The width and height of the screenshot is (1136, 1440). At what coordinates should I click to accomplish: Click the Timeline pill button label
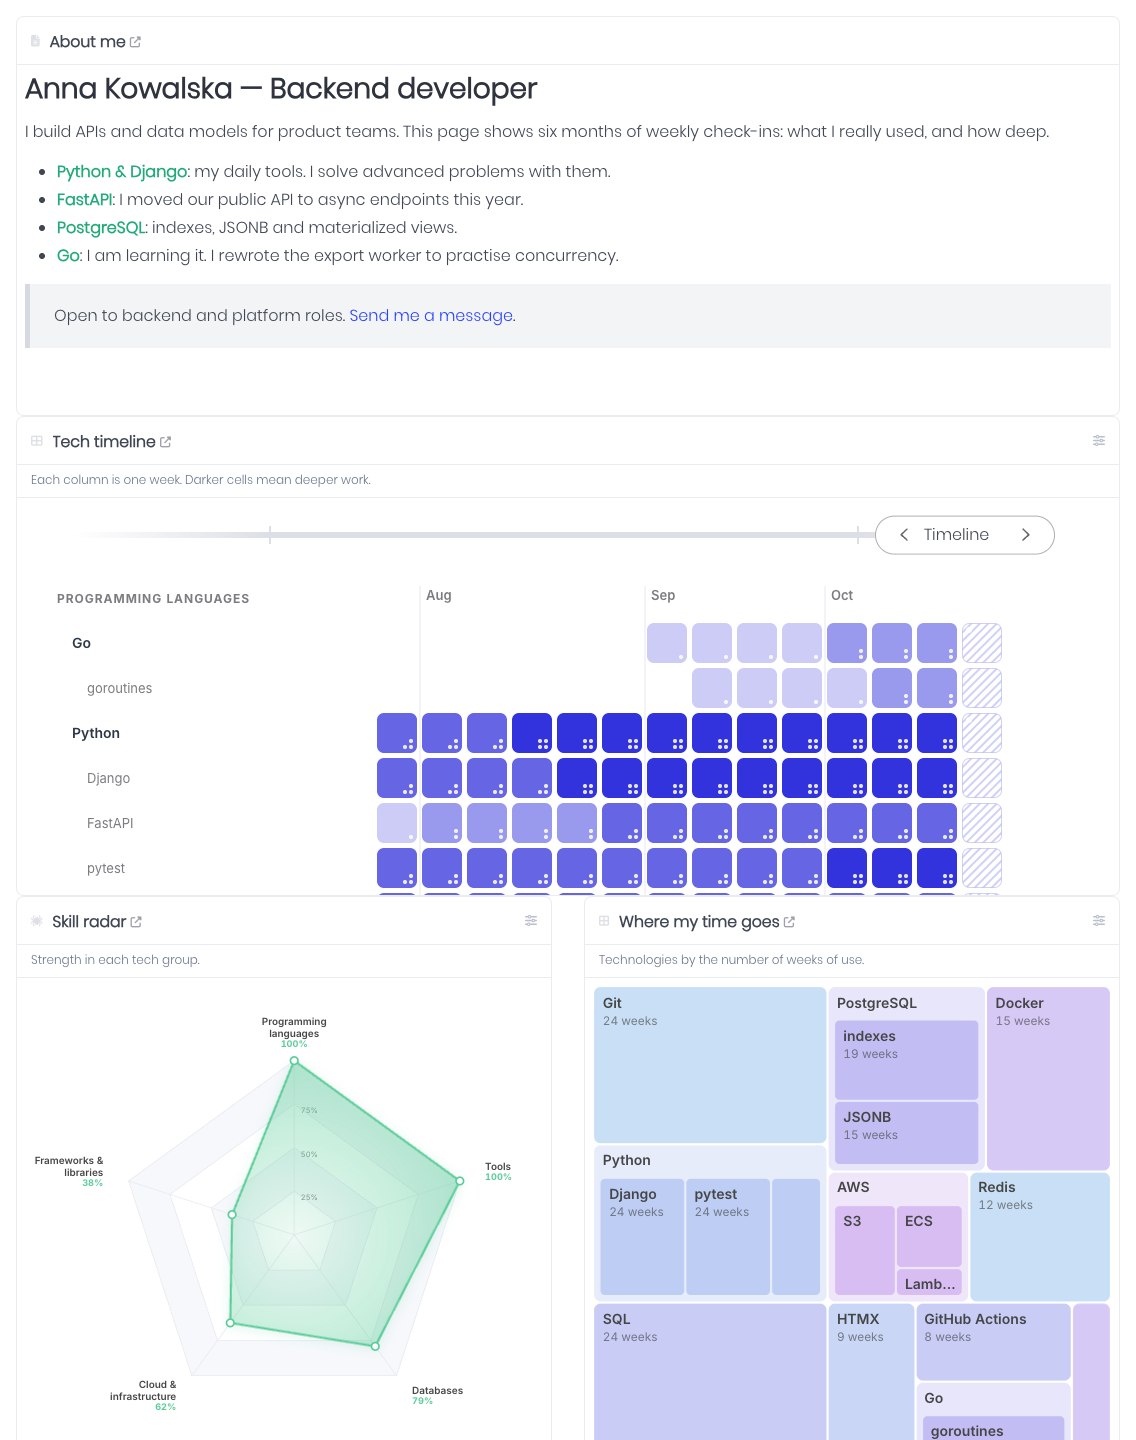(956, 535)
